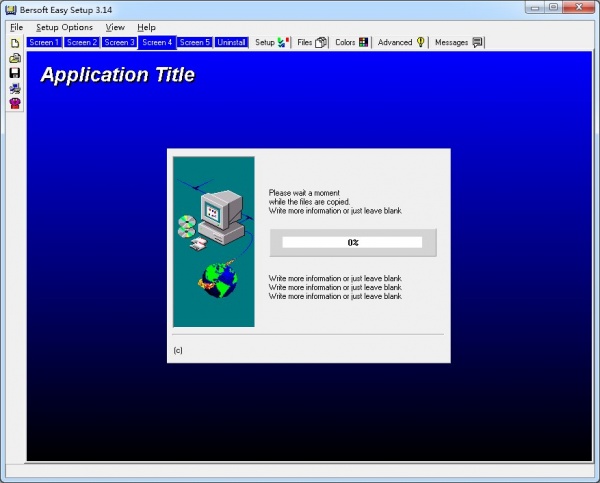Click the Open folder icon in sidebar

click(14, 58)
